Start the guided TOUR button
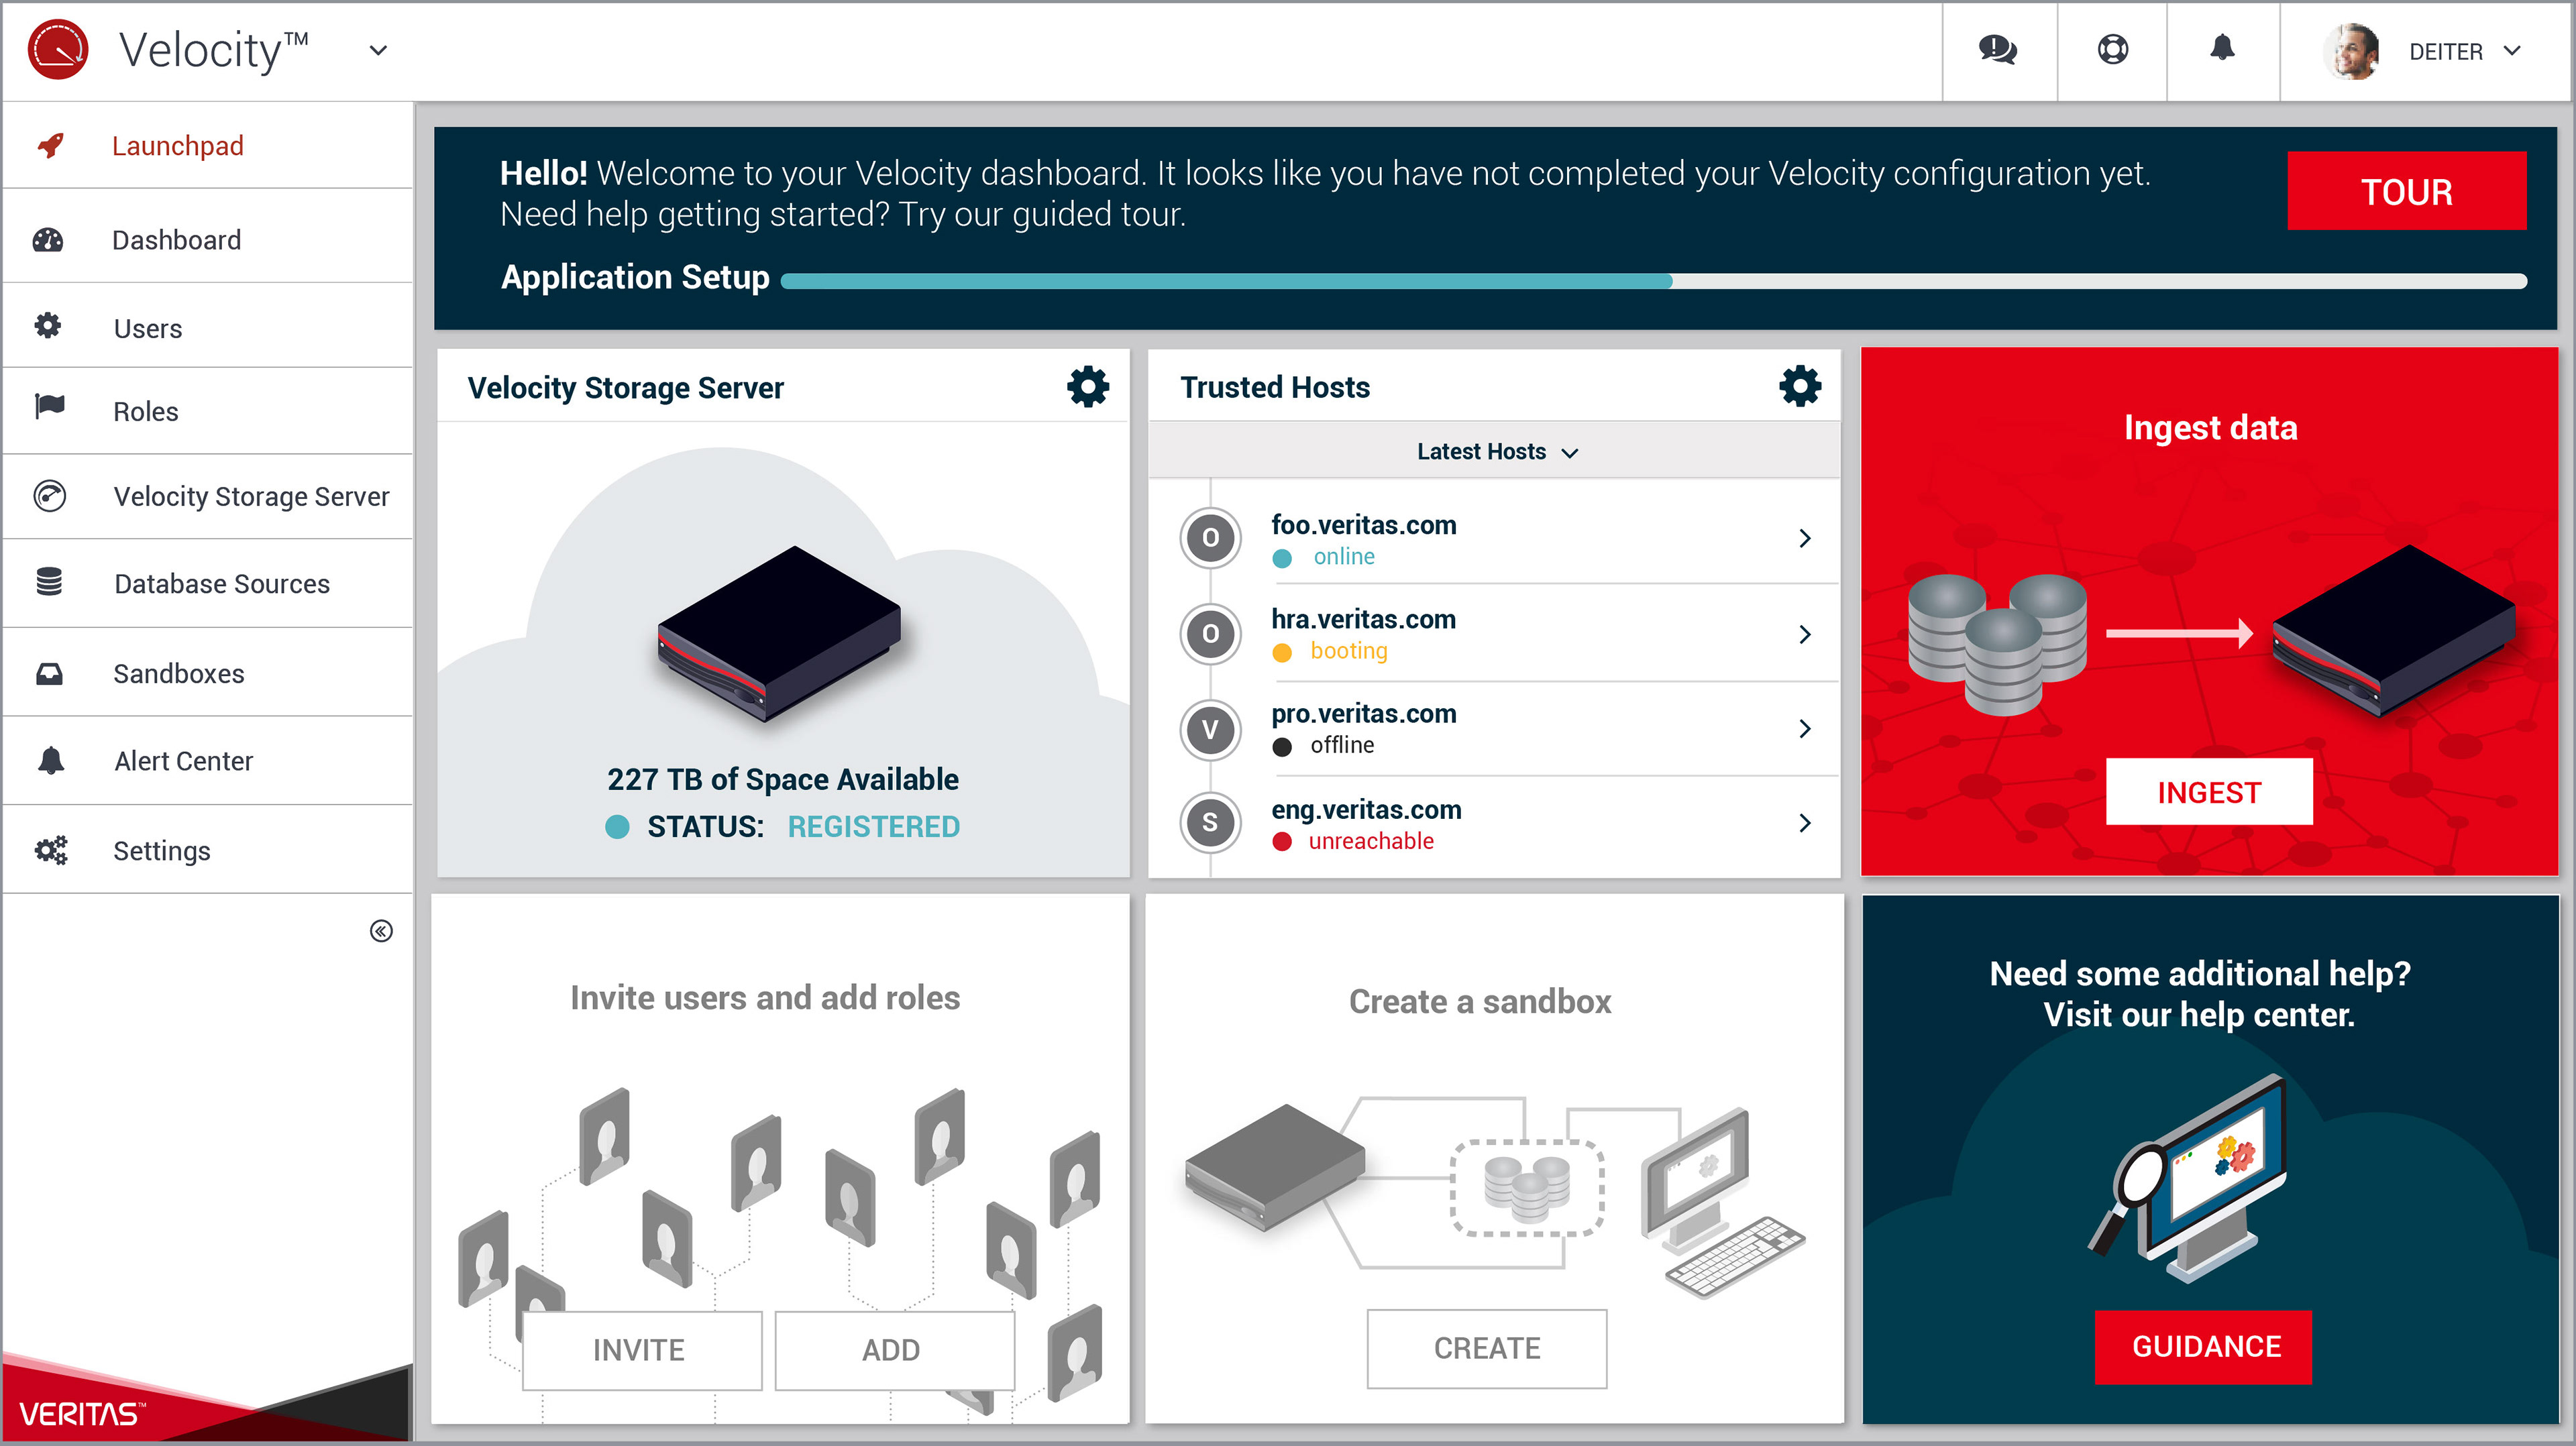This screenshot has width=2576, height=1446. (x=2405, y=191)
